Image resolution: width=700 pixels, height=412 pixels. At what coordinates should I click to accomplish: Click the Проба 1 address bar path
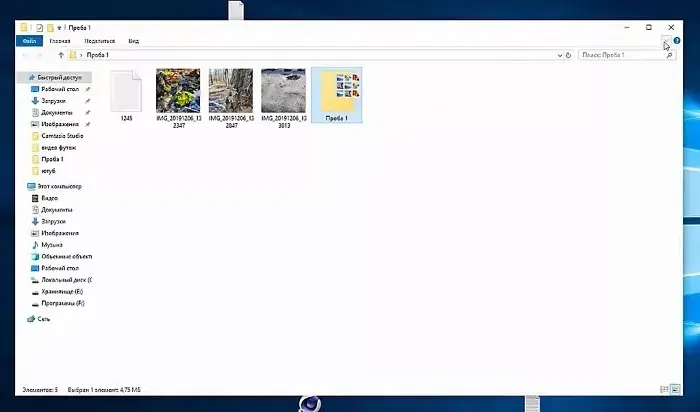pyautogui.click(x=97, y=55)
